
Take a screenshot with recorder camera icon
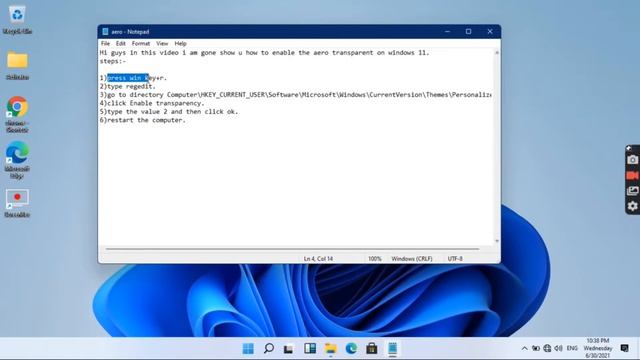coord(632,160)
